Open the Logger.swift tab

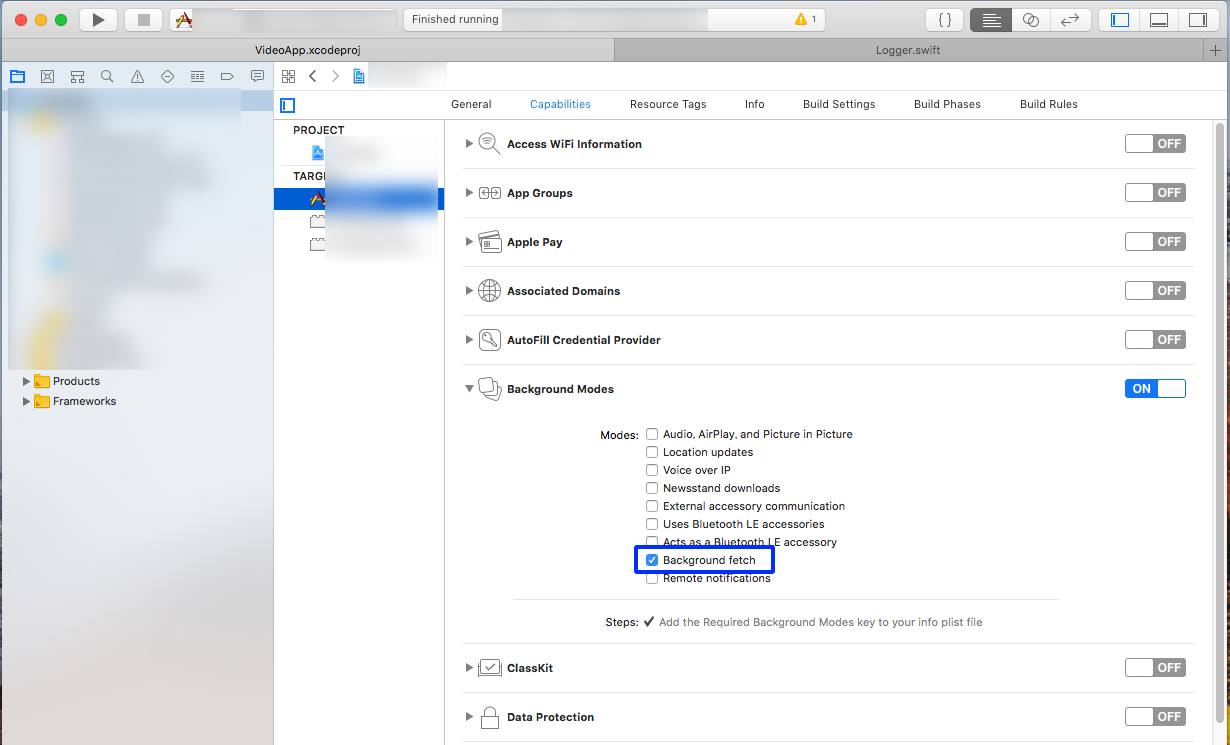pyautogui.click(x=907, y=50)
